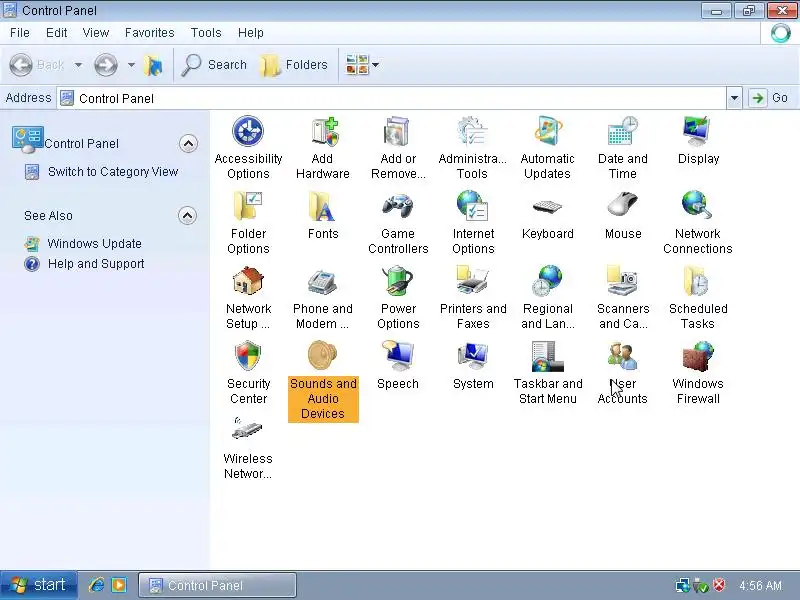This screenshot has height=600, width=800.
Task: Open Add Hardware applet
Action: coord(323,132)
